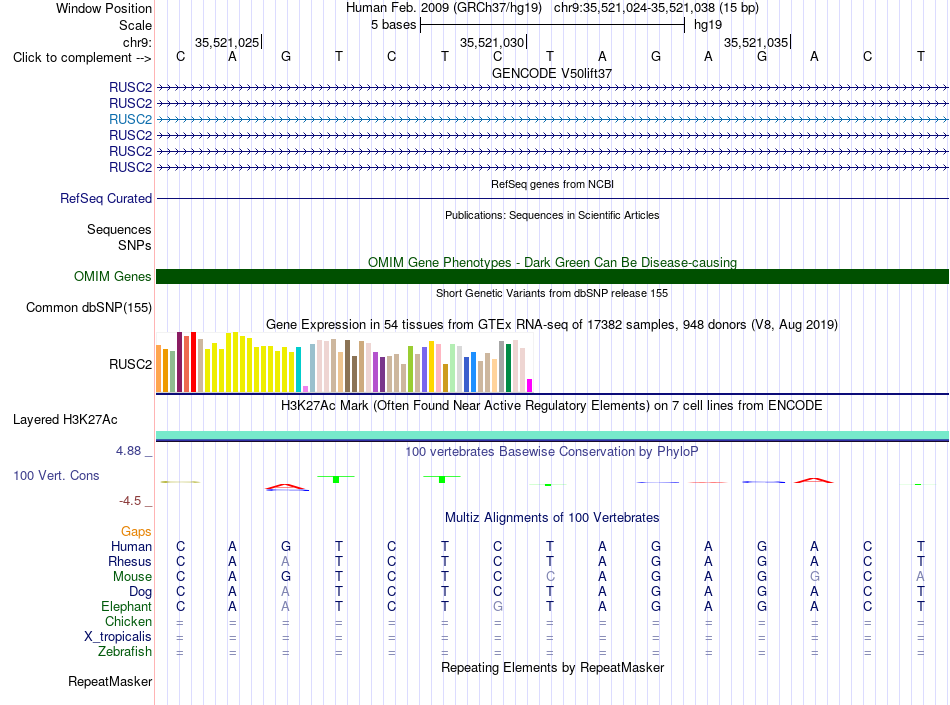Click the 'Click to complement -->' label
The height and width of the screenshot is (705, 950).
point(82,58)
